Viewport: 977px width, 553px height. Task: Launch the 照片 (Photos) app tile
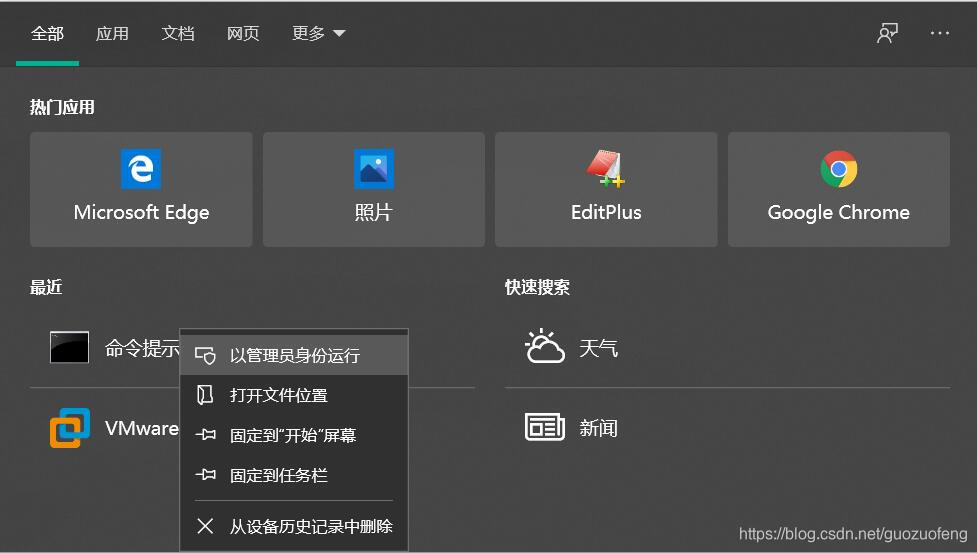pyautogui.click(x=374, y=189)
